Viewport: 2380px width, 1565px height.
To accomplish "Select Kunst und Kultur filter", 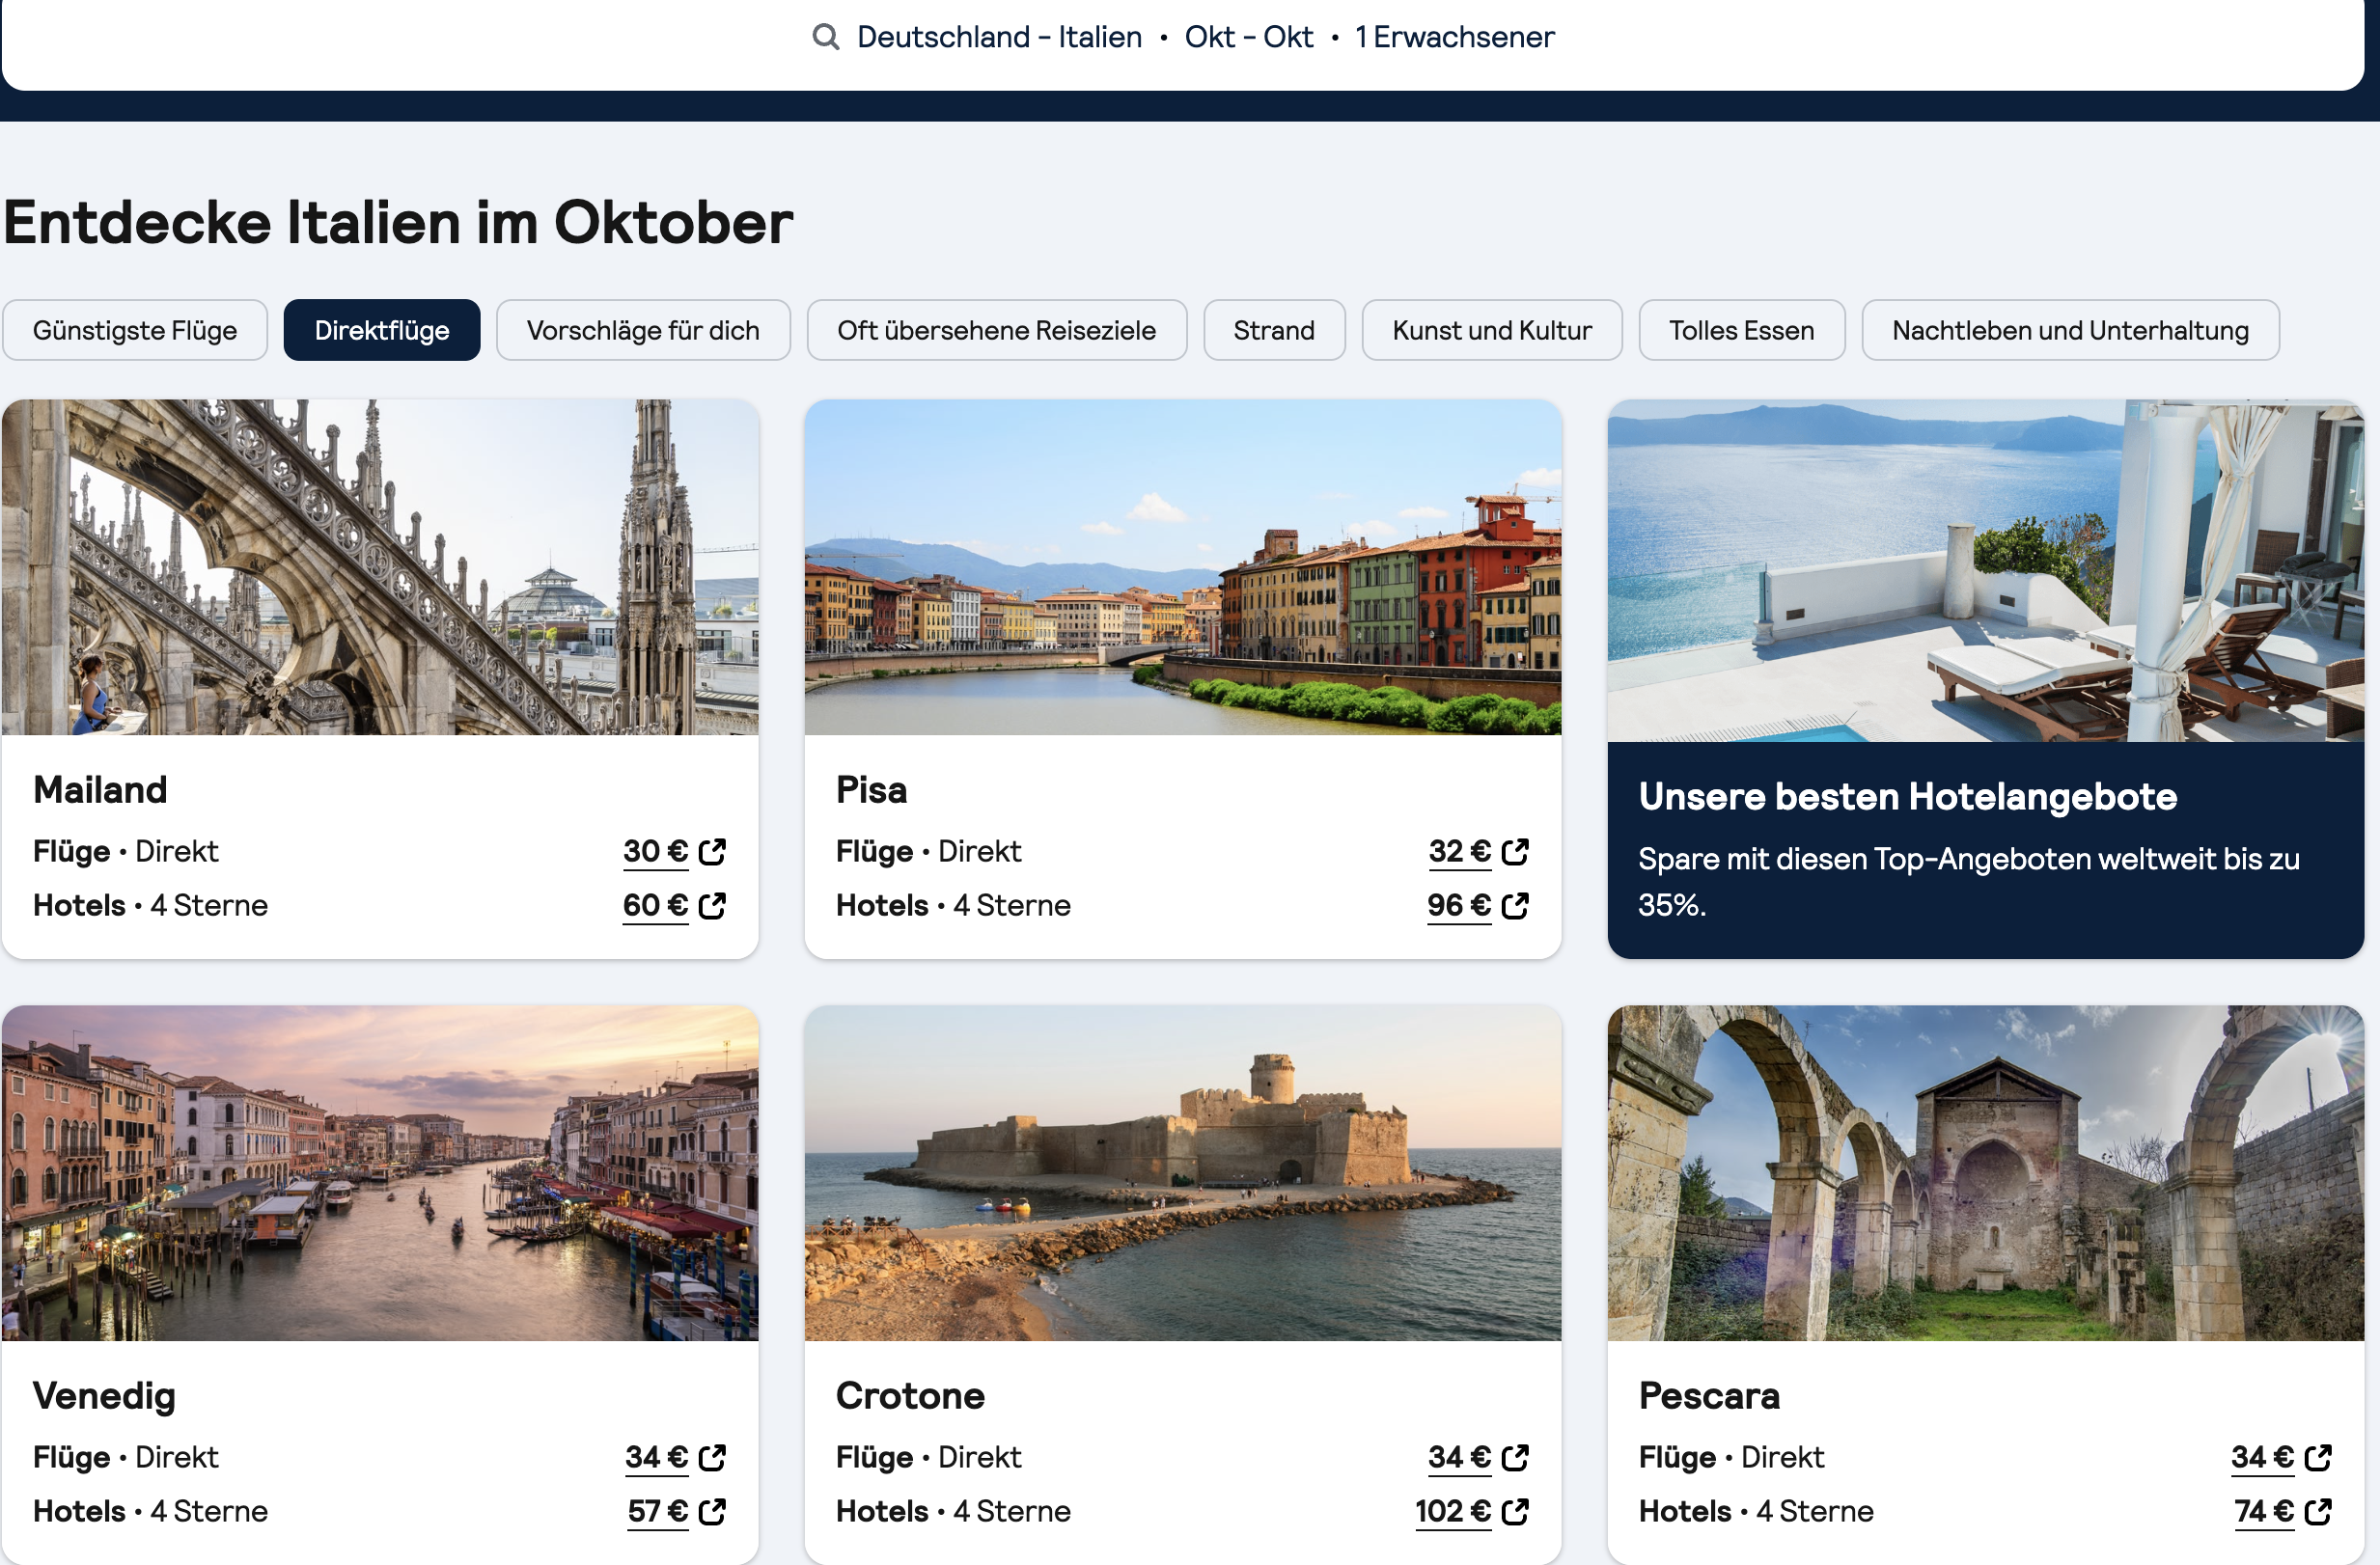I will (1491, 330).
